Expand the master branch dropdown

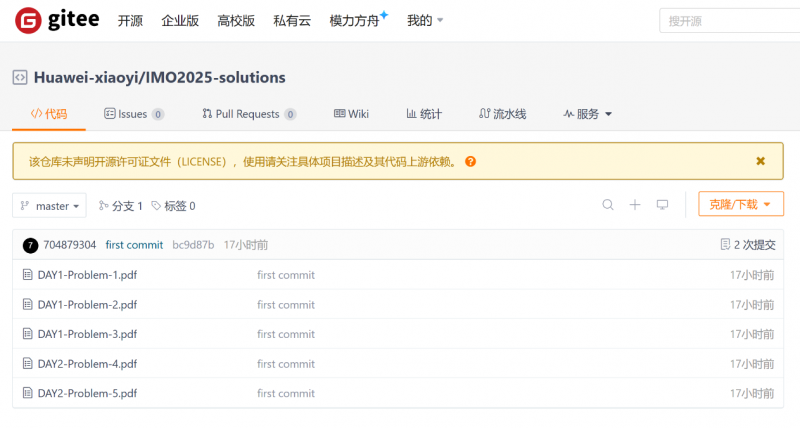49,206
